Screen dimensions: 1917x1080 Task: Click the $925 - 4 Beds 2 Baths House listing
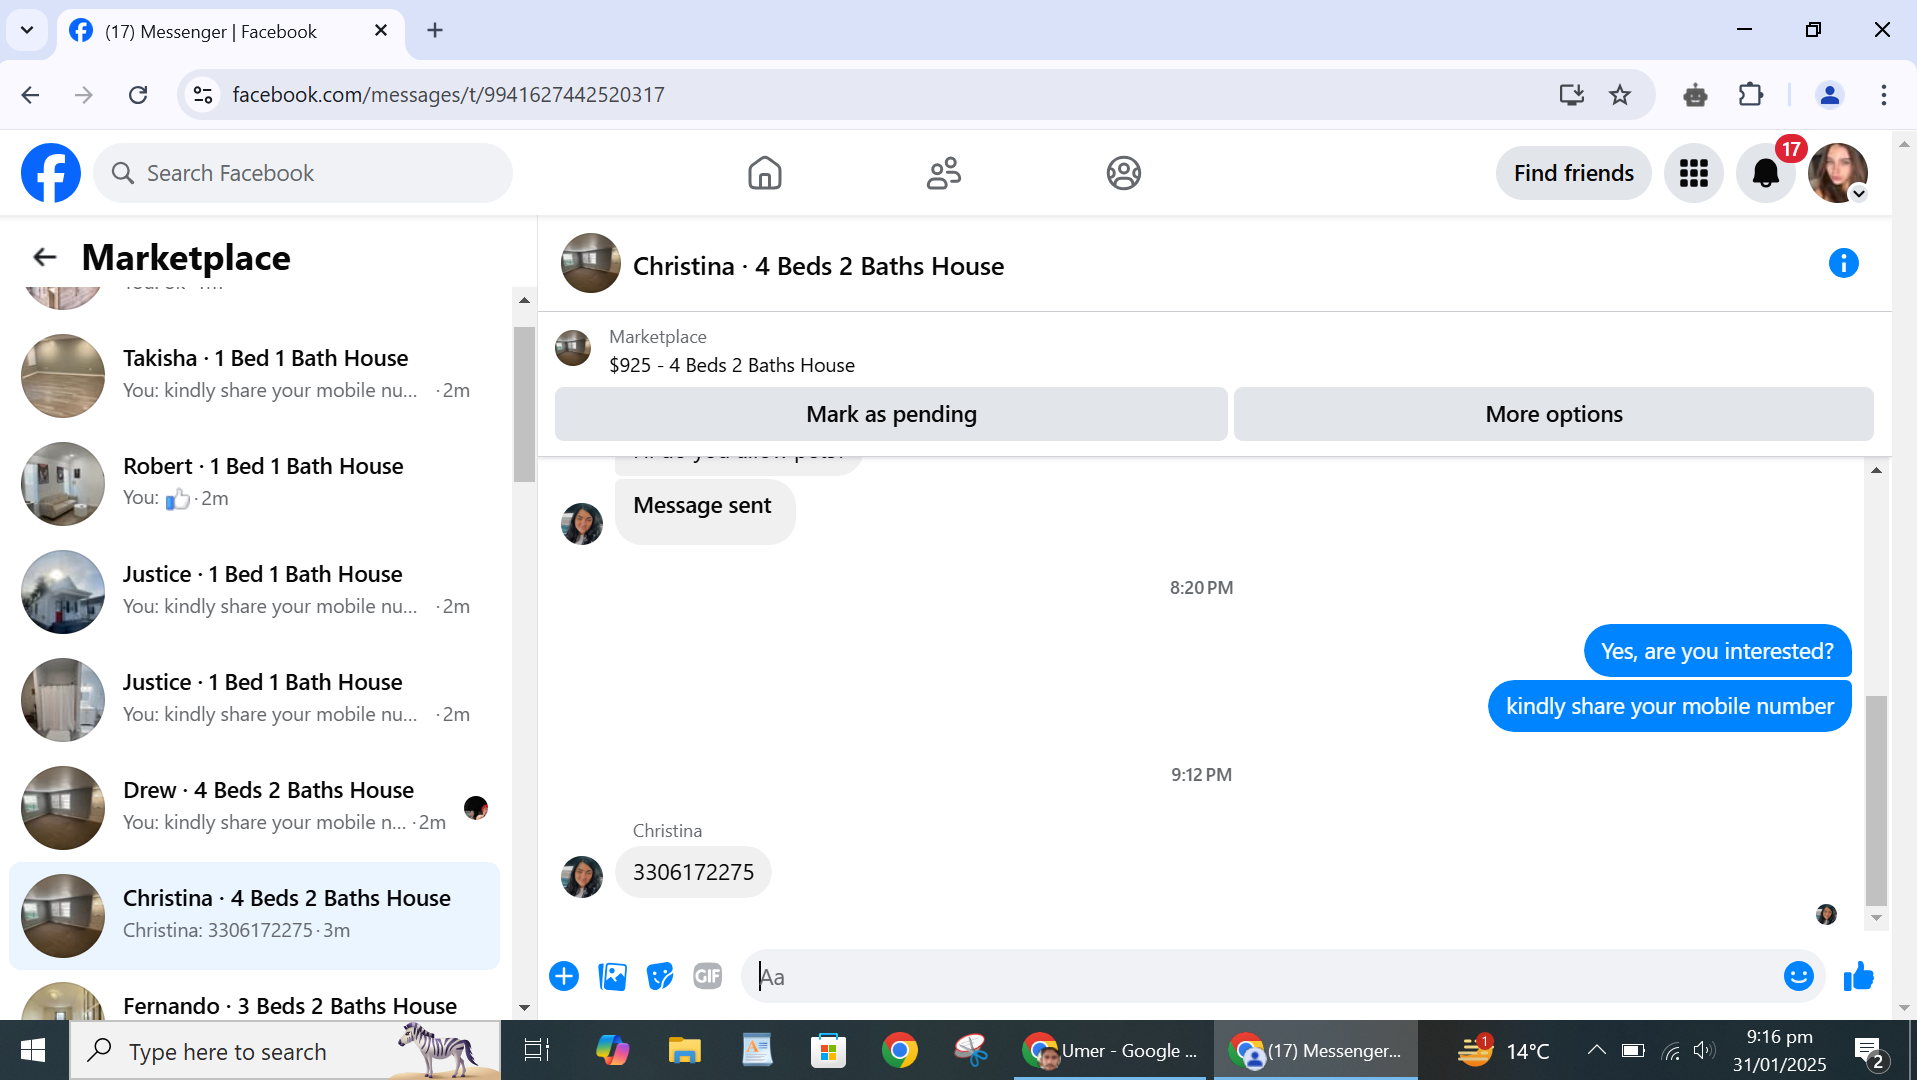coord(732,365)
